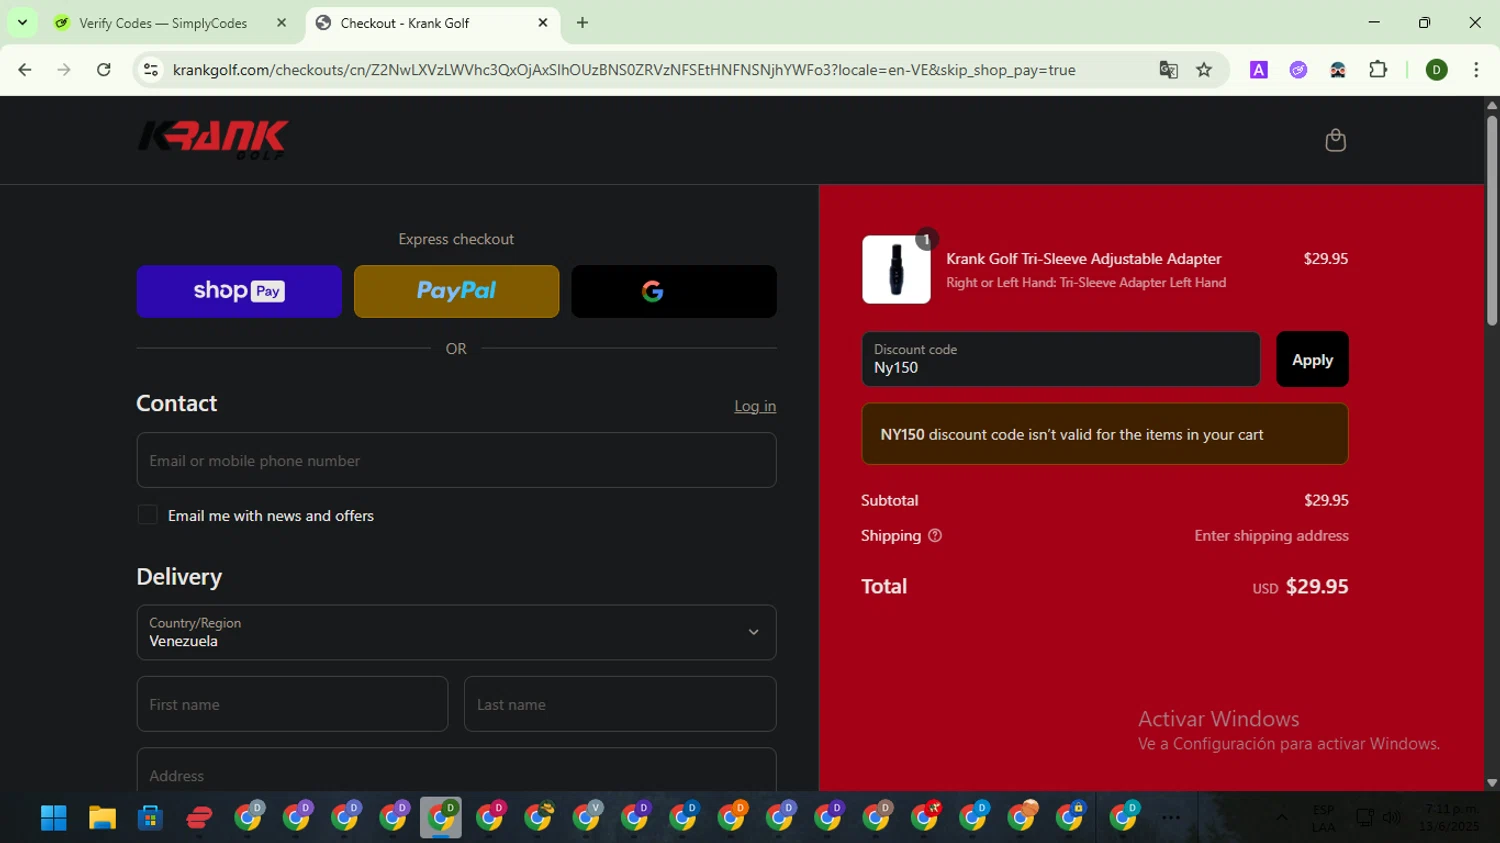Image resolution: width=1500 pixels, height=843 pixels.
Task: Translate this page icon
Action: (x=1168, y=70)
